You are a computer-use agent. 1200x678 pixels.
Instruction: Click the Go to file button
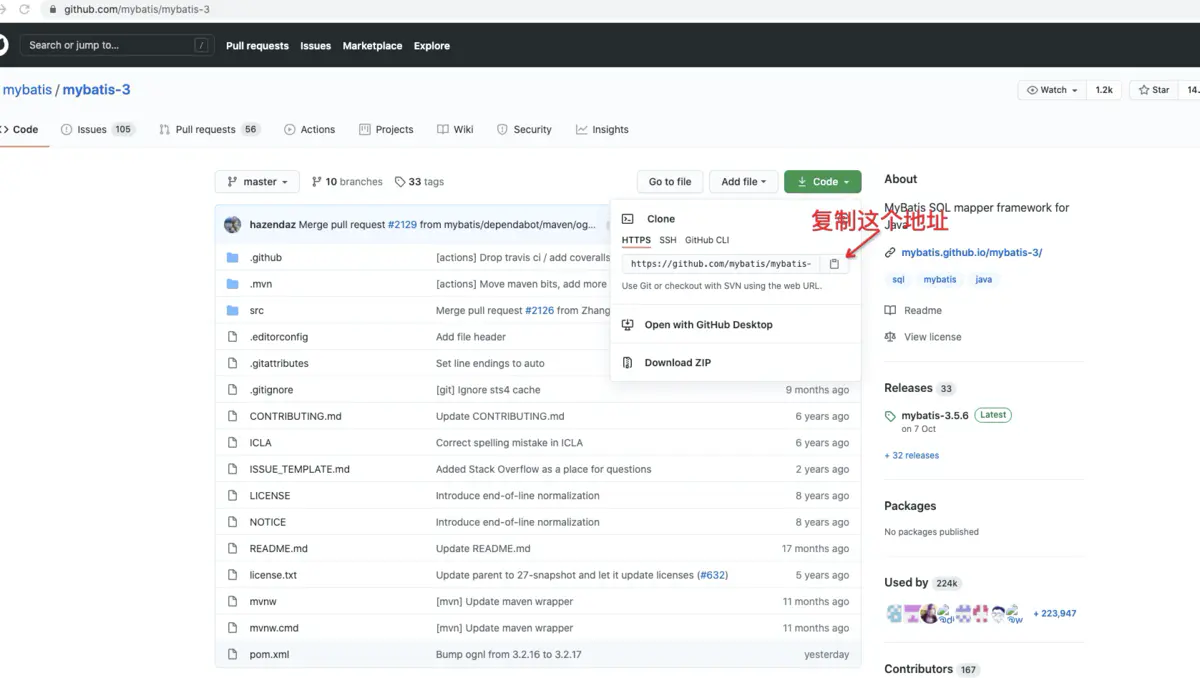point(670,182)
